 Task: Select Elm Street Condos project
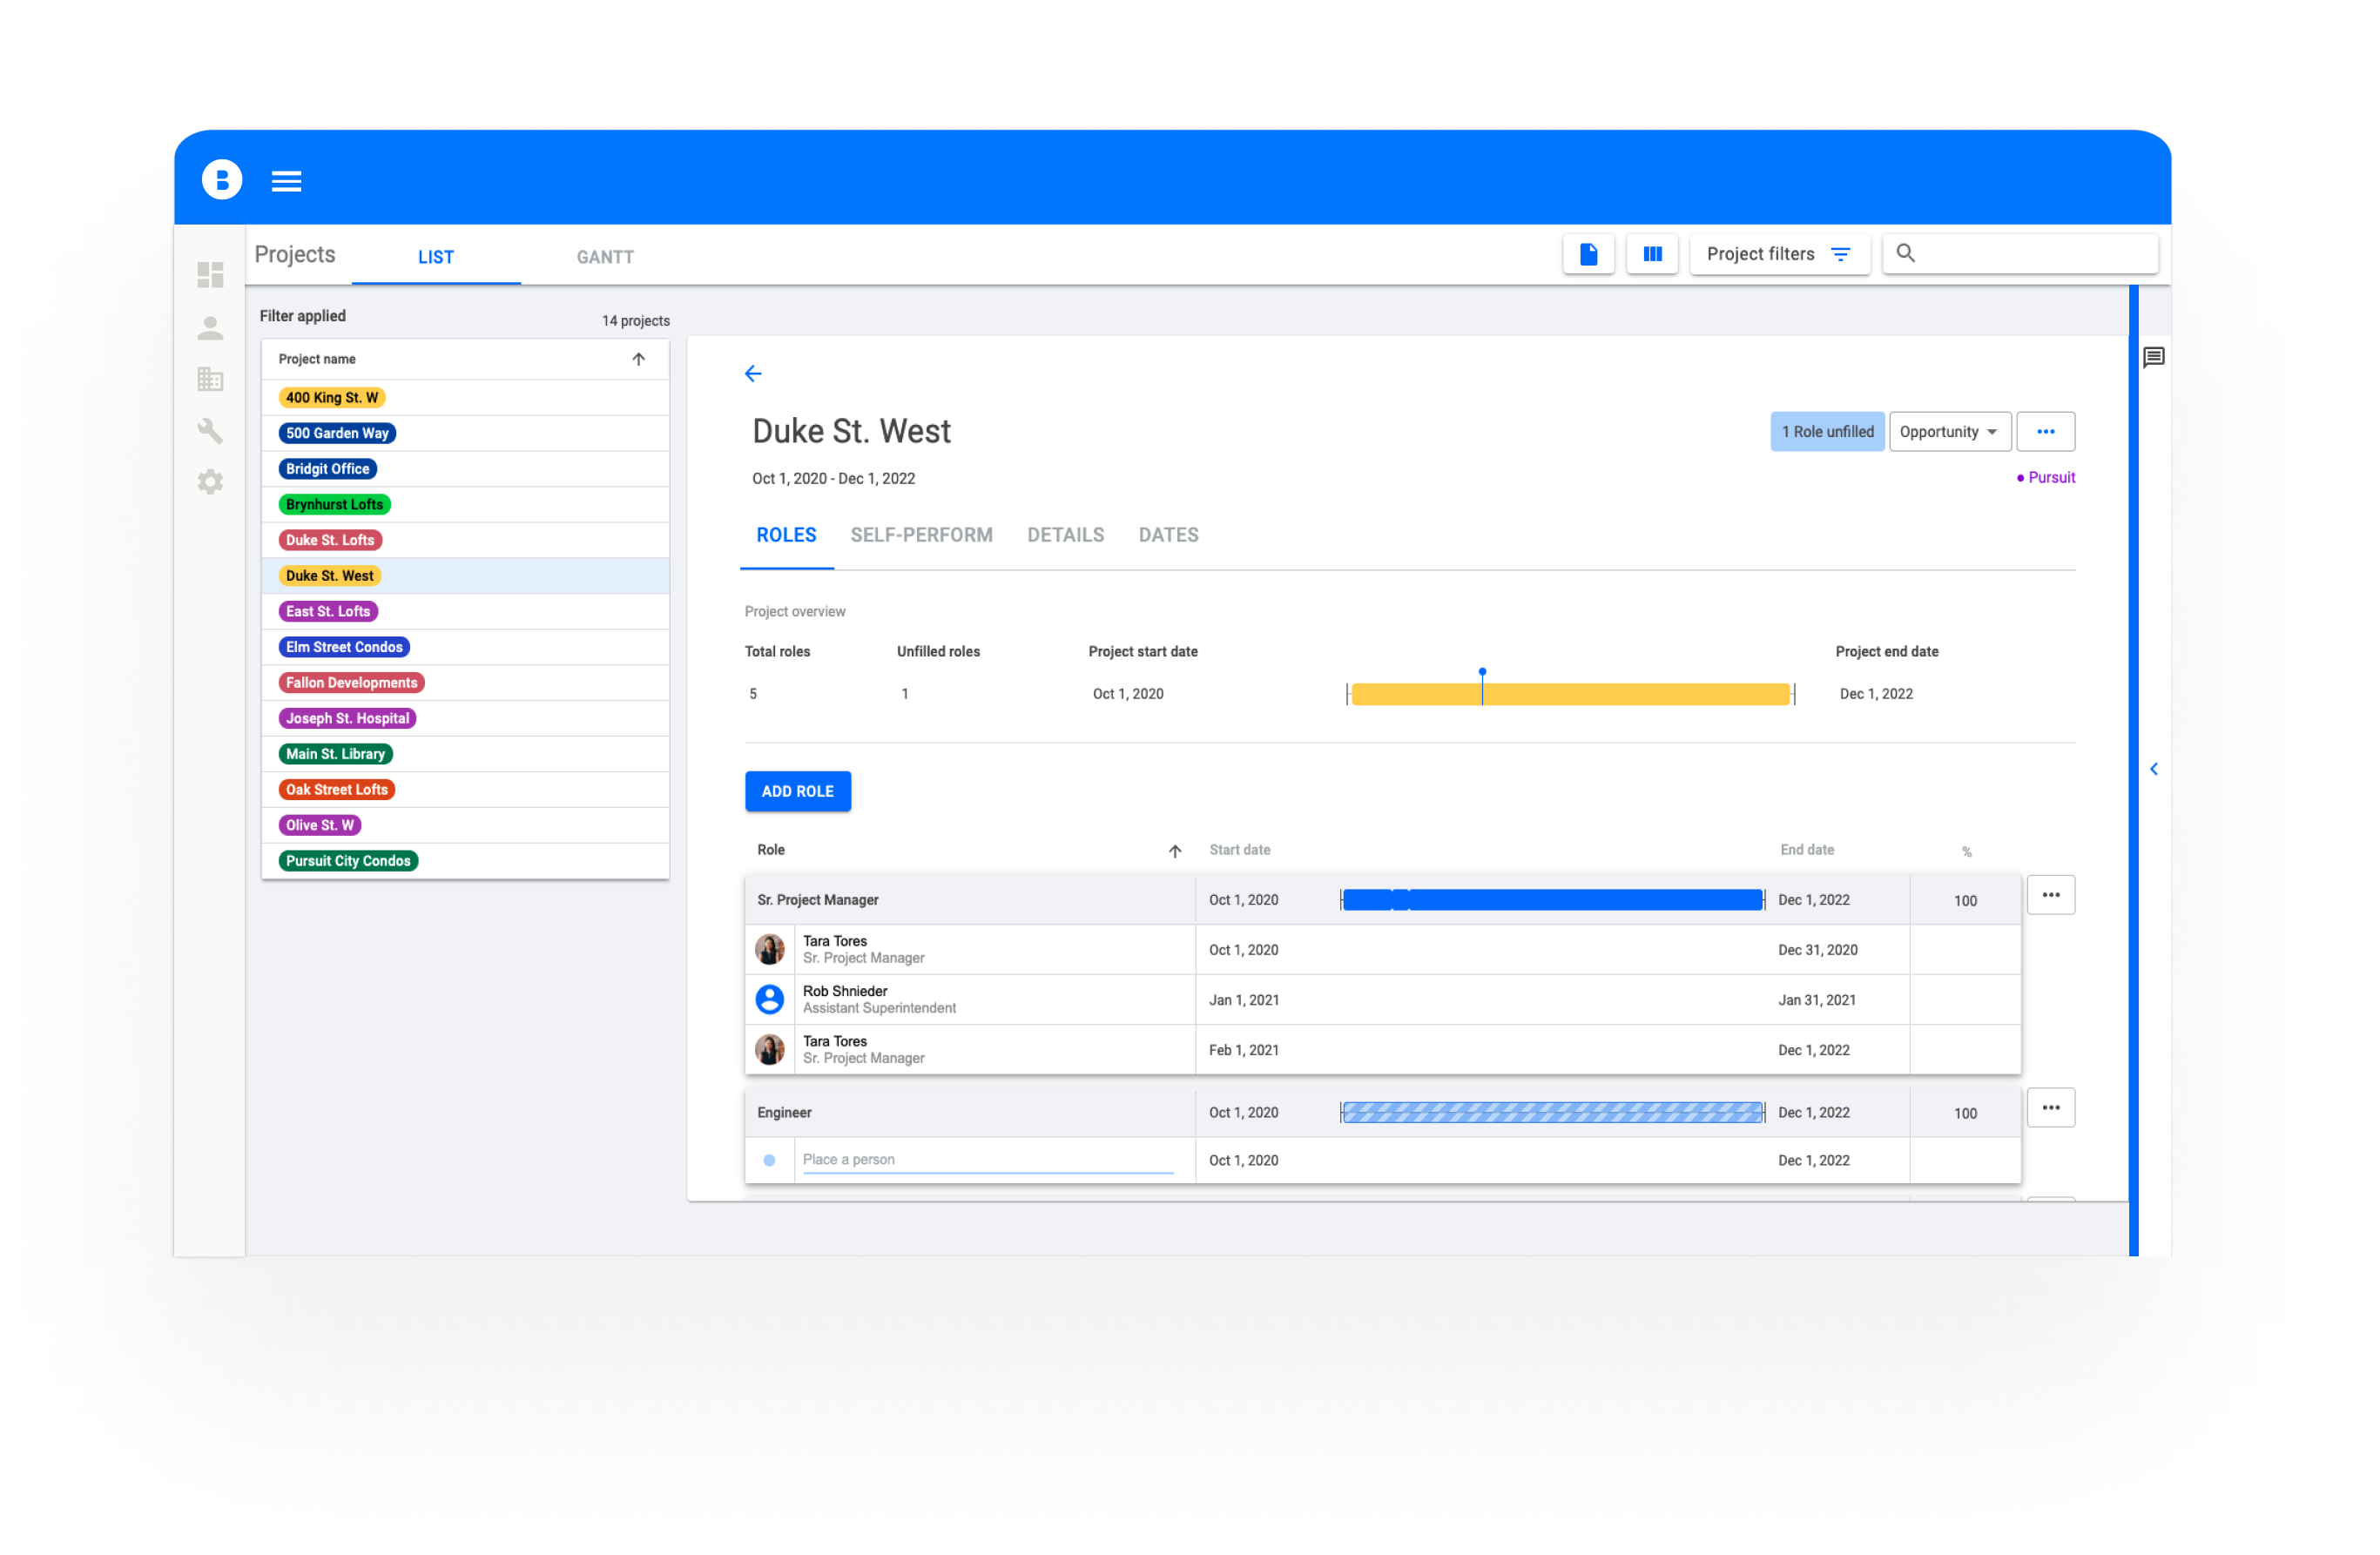pos(344,647)
